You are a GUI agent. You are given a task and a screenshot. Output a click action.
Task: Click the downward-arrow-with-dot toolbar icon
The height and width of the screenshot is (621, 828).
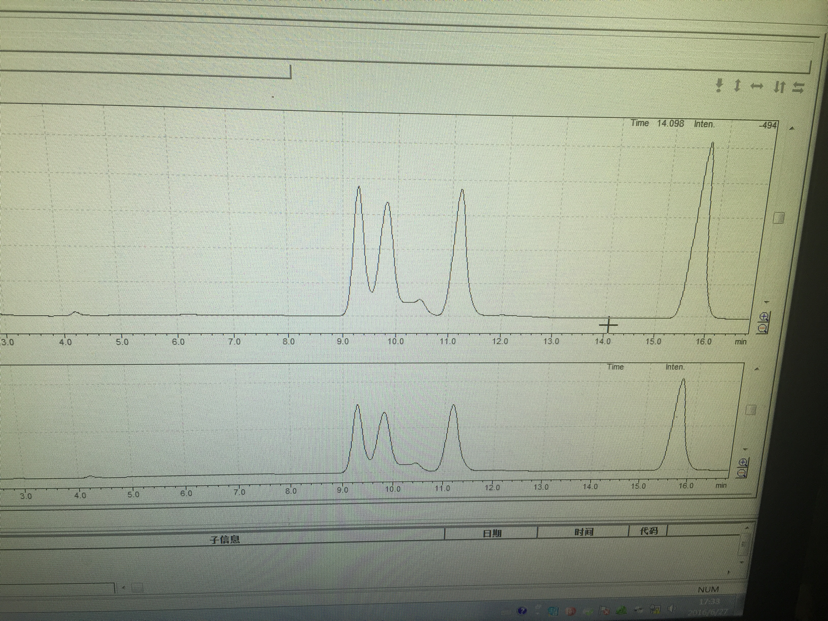(719, 86)
